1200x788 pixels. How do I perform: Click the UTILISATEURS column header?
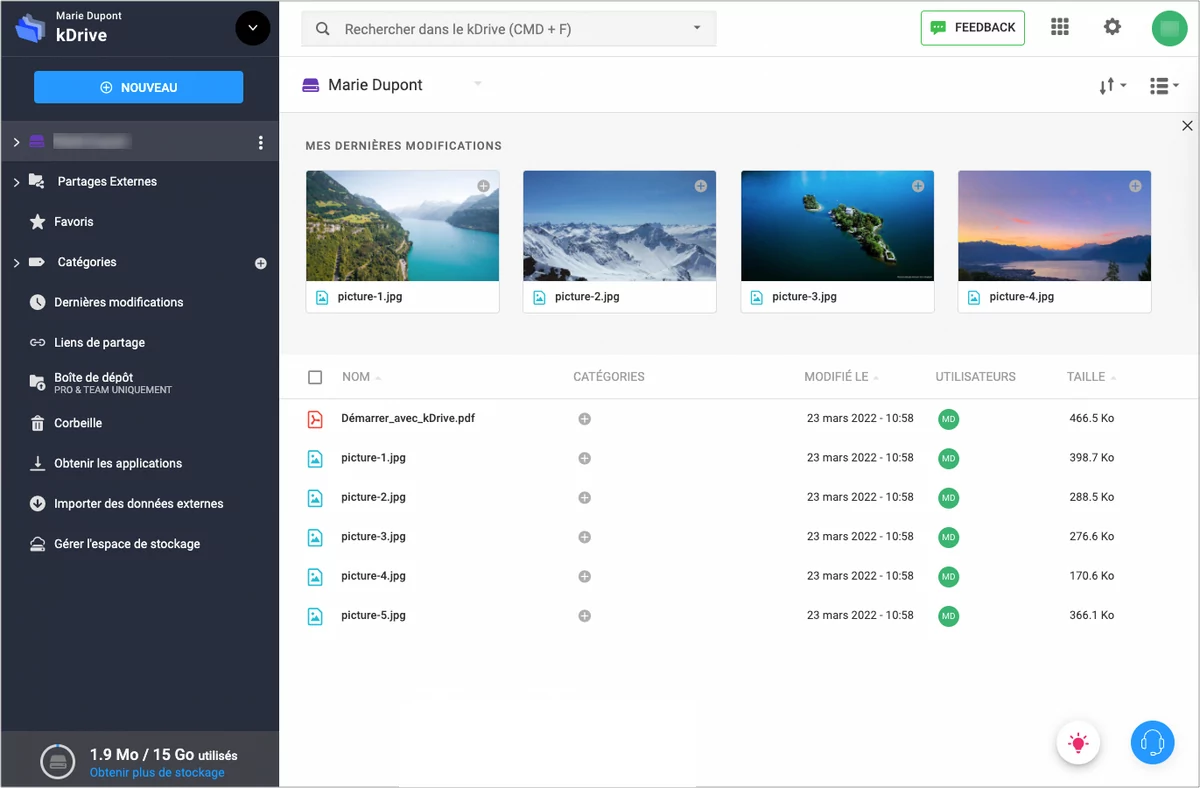coord(975,377)
